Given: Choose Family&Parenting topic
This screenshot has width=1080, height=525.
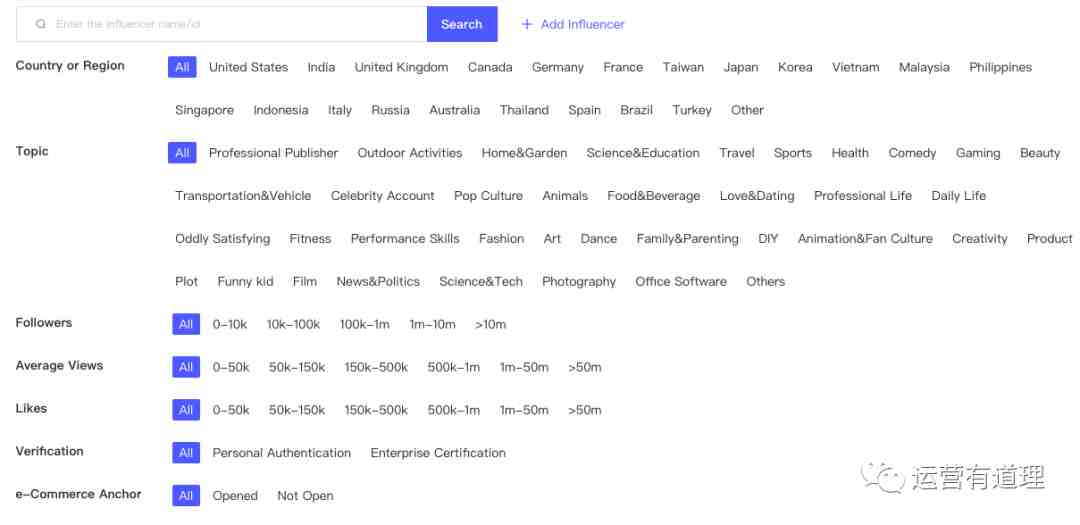Looking at the screenshot, I should coord(687,238).
